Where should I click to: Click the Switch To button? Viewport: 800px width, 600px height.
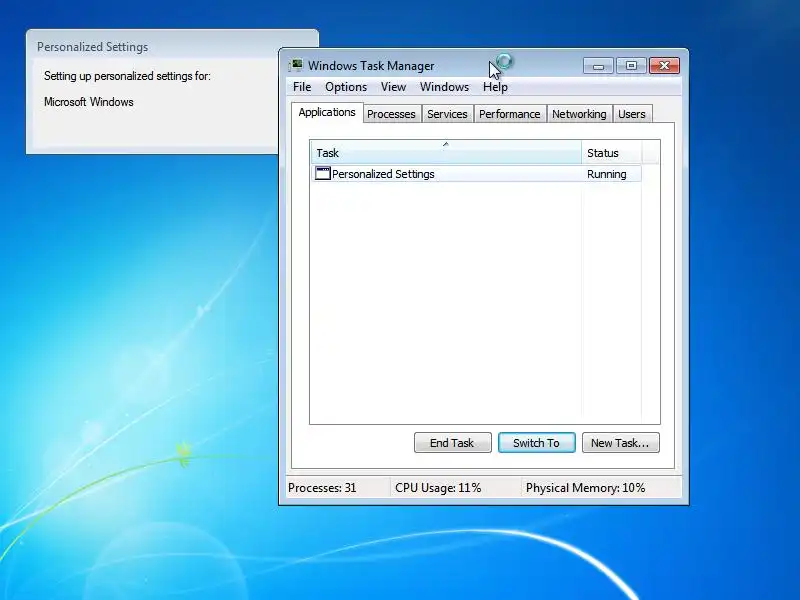[536, 442]
